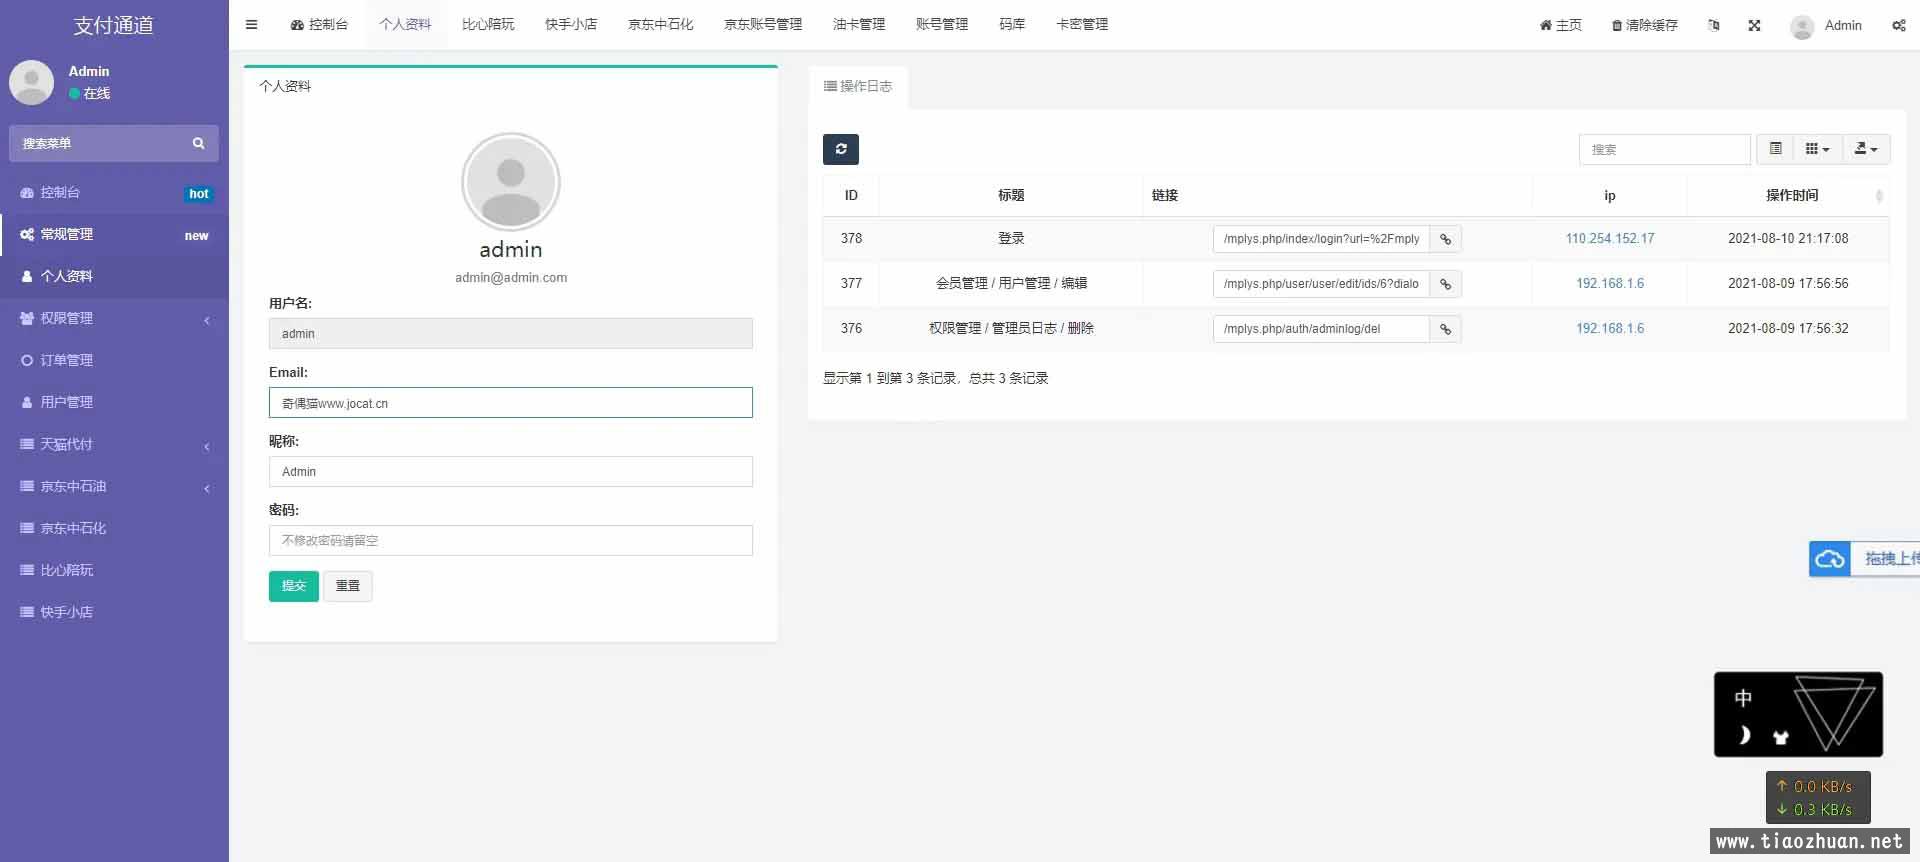Click the cloud upload floating icon

[1830, 559]
